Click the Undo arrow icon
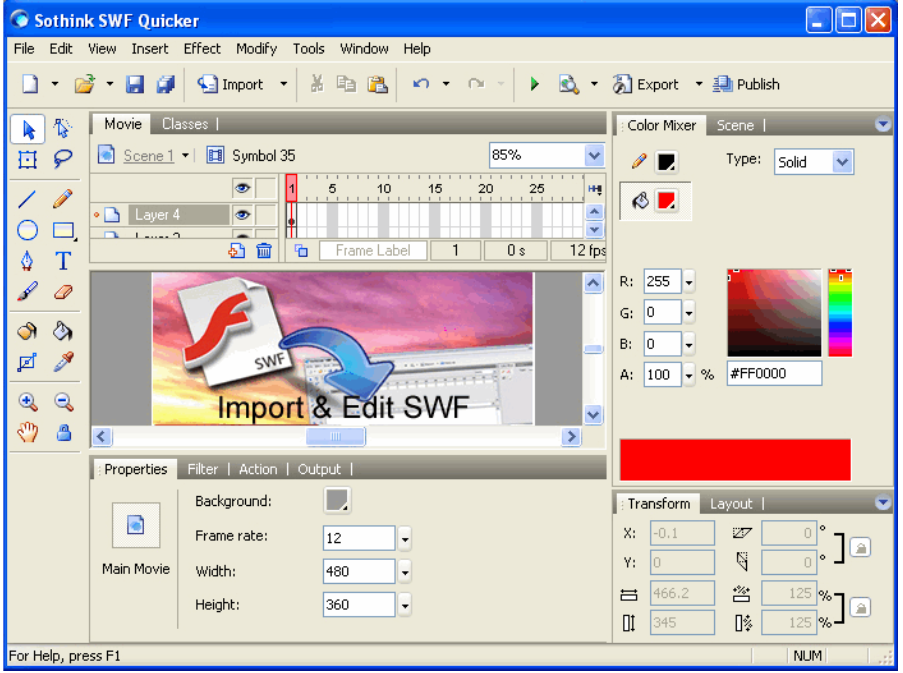The image size is (903, 673). click(x=421, y=84)
